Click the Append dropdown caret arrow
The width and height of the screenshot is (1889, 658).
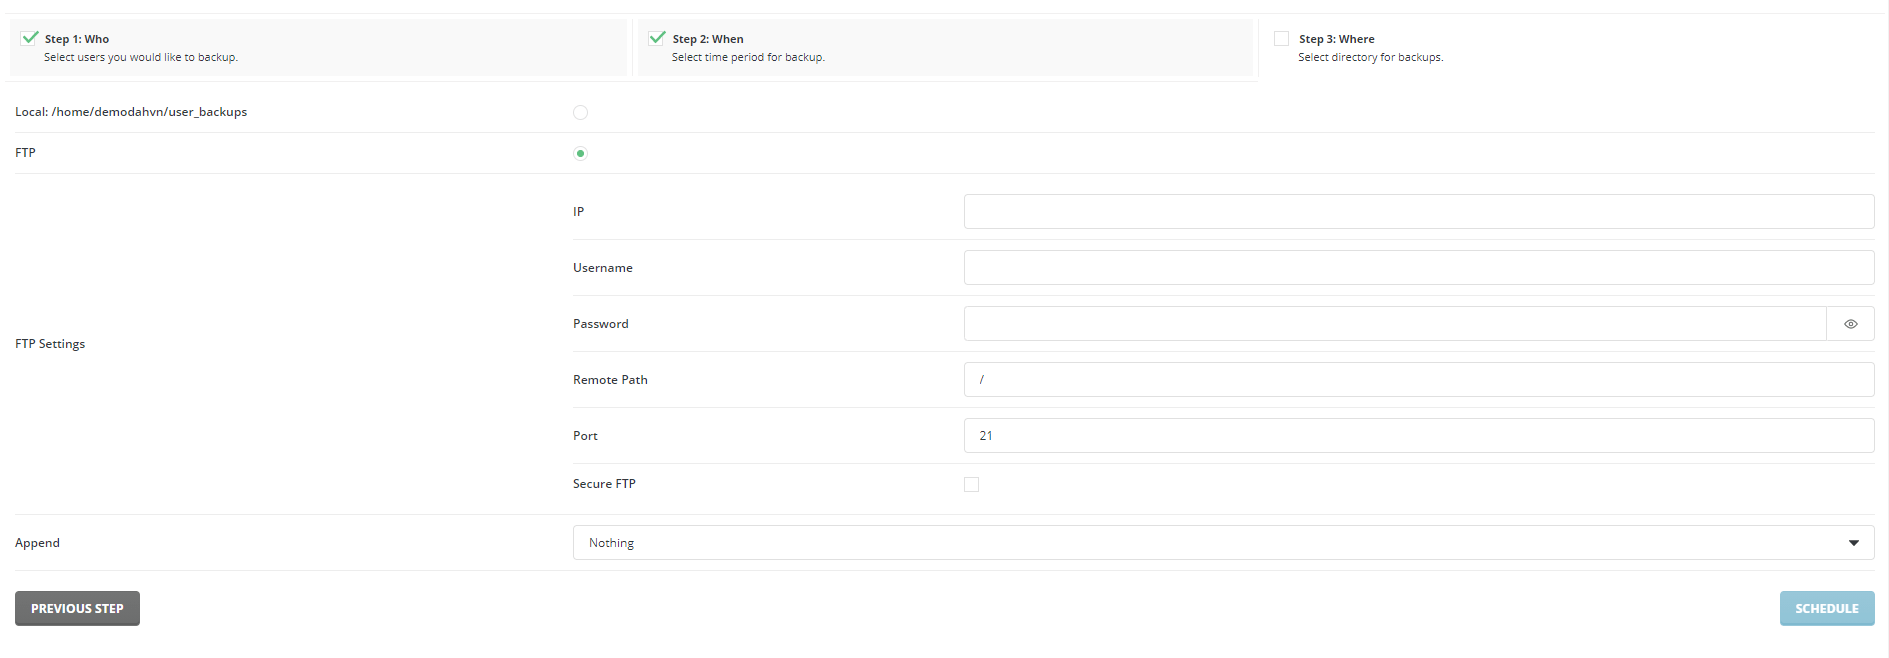coord(1853,543)
